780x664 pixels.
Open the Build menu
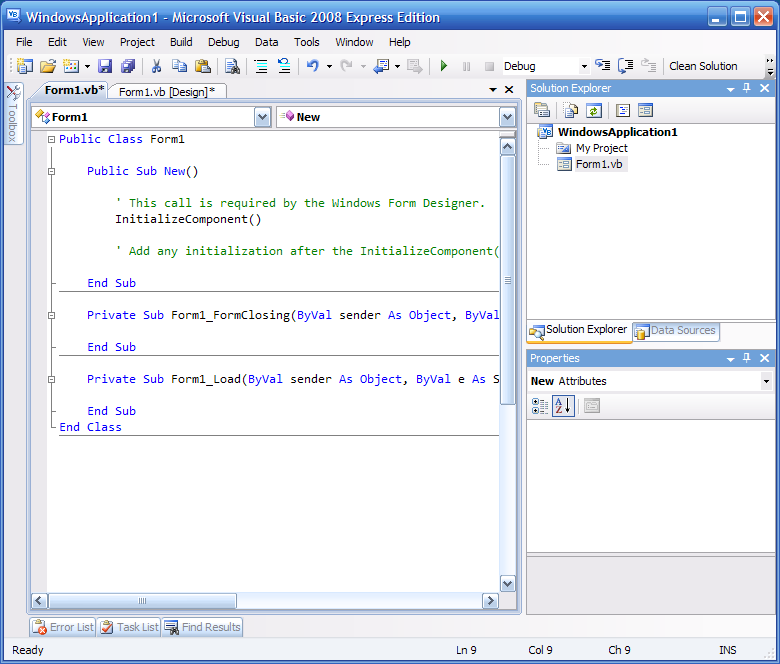(181, 42)
